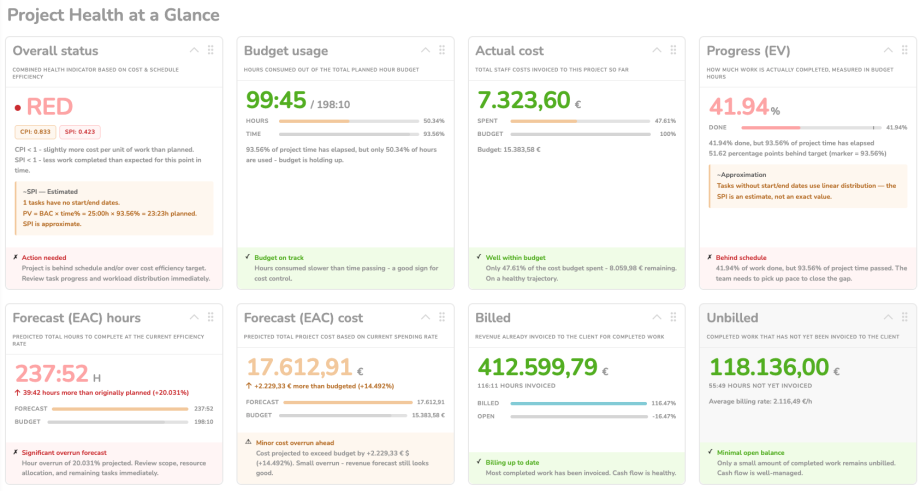Click the Average billing rate text

pos(760,402)
